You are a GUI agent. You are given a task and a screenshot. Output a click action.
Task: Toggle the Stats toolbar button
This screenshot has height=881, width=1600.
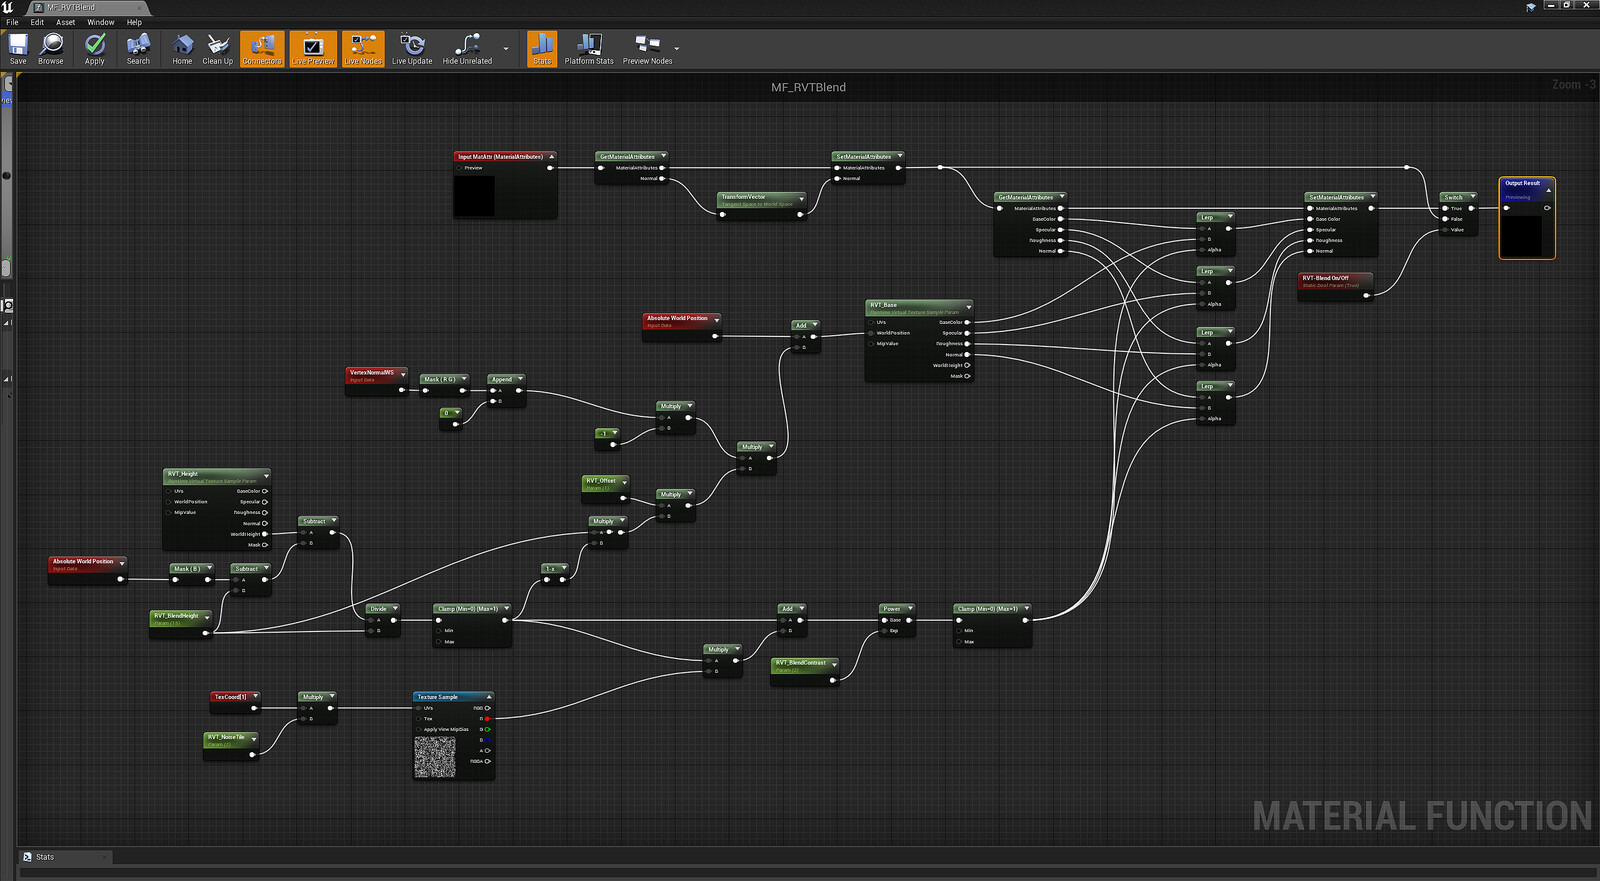pyautogui.click(x=542, y=48)
